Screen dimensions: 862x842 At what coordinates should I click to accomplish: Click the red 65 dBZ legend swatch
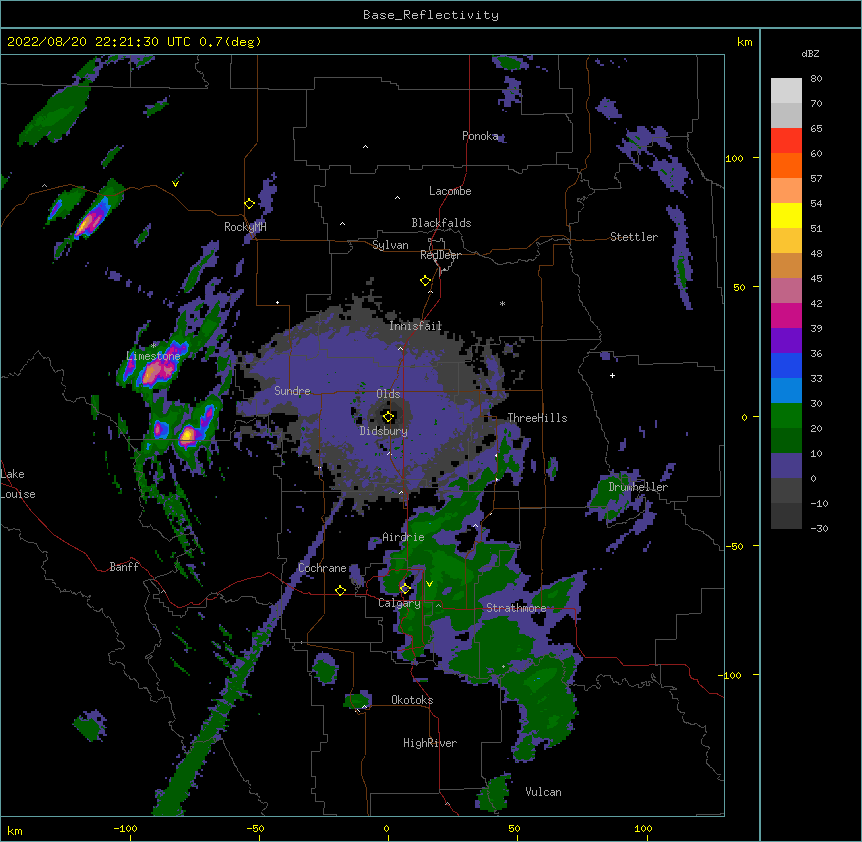click(x=786, y=141)
